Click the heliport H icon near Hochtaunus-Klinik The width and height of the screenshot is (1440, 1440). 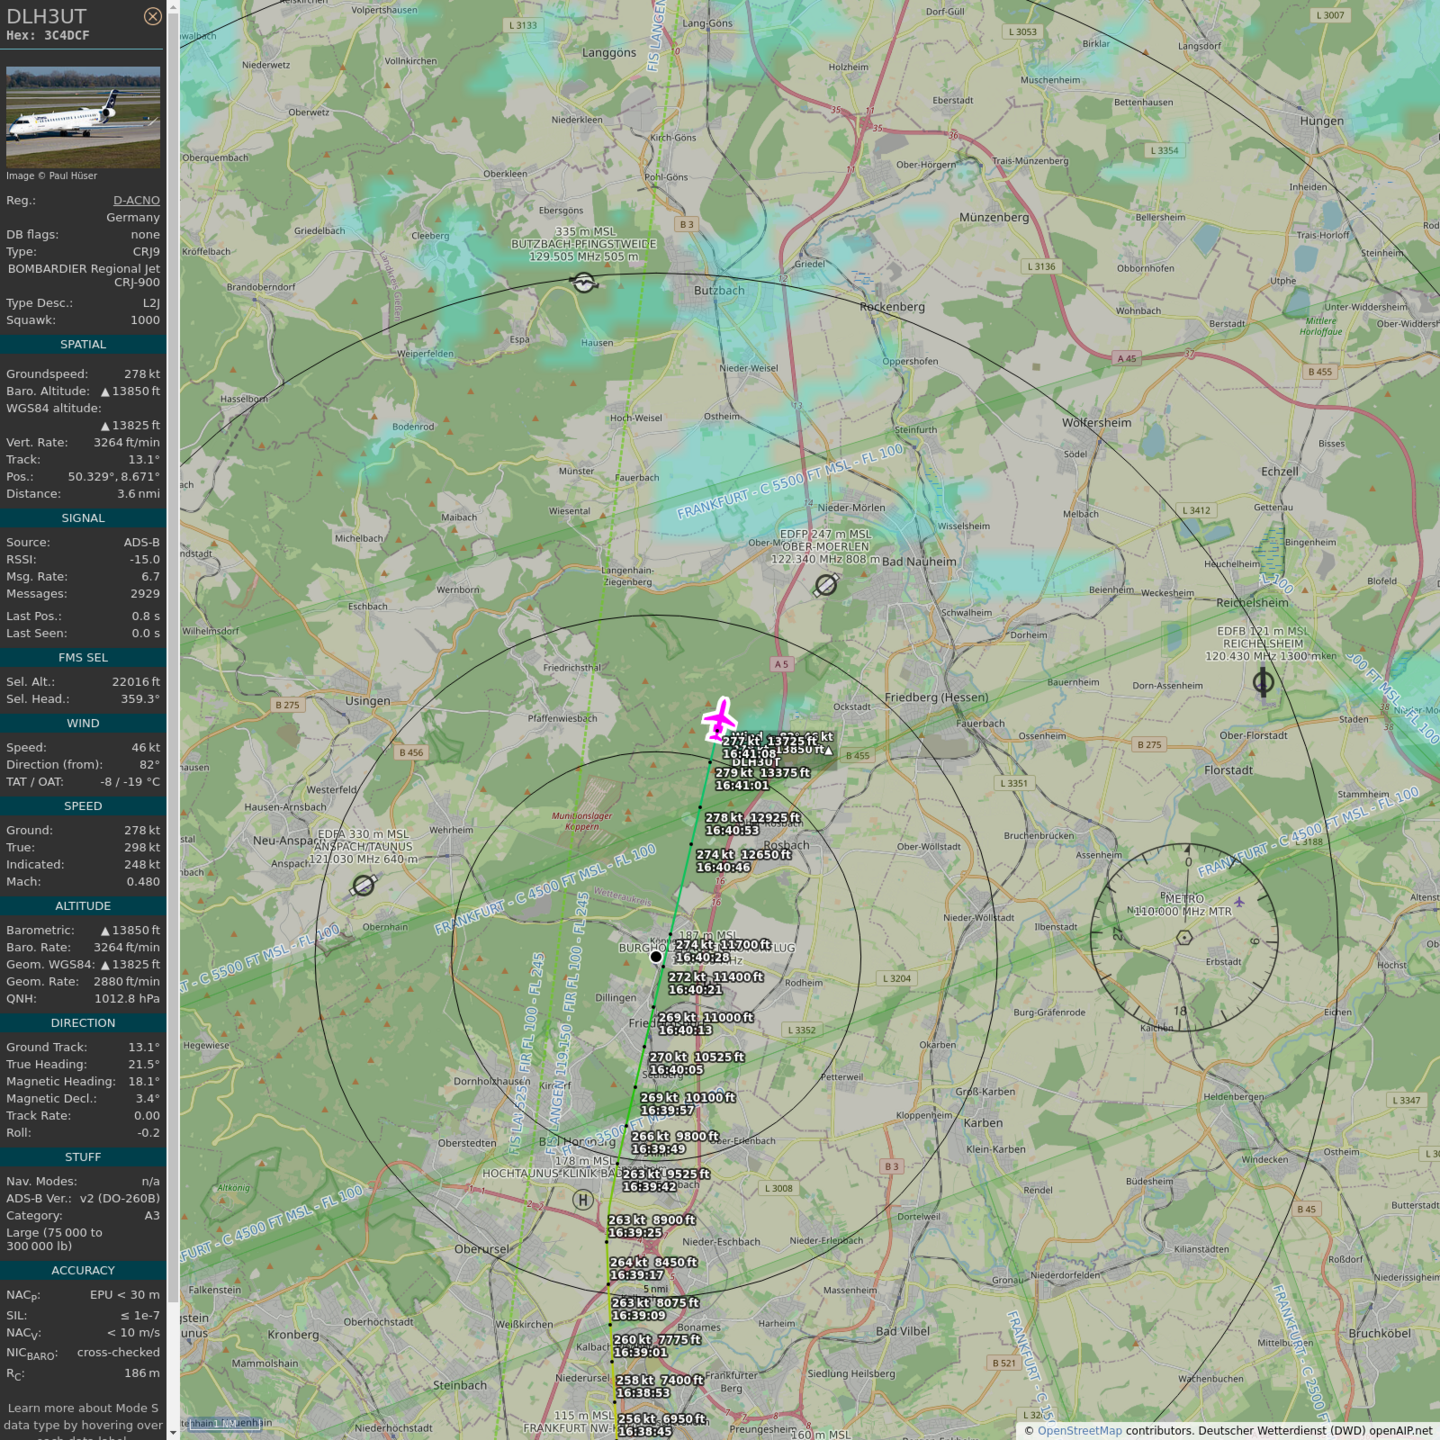[x=583, y=1200]
